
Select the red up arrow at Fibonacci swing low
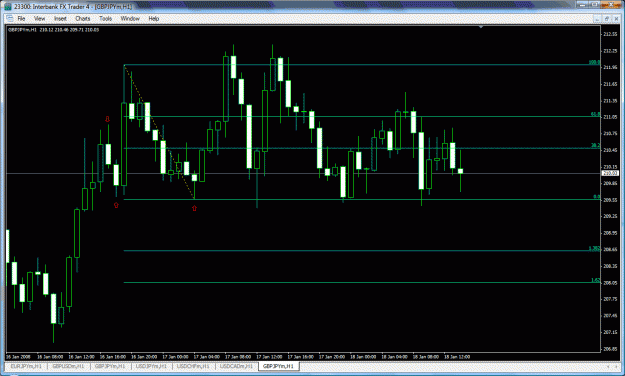(x=194, y=208)
